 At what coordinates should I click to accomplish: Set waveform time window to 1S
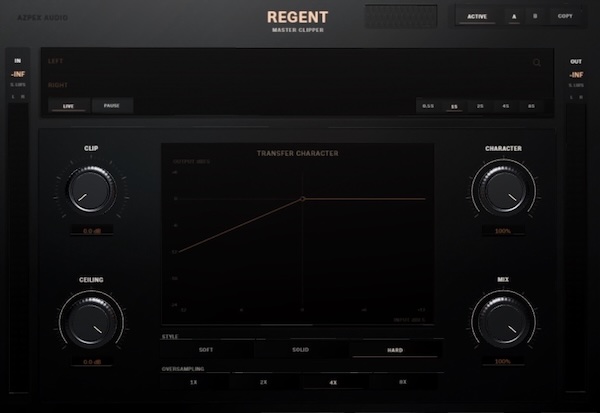[454, 106]
